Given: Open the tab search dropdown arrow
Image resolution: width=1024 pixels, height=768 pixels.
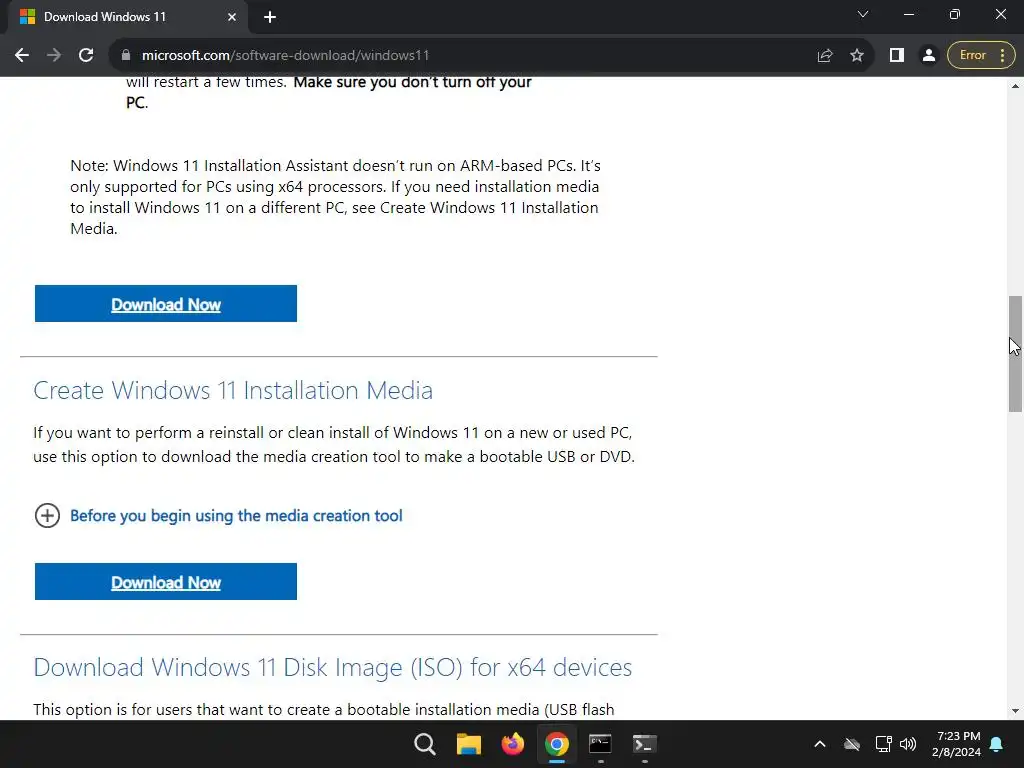Looking at the screenshot, I should click(x=863, y=14).
